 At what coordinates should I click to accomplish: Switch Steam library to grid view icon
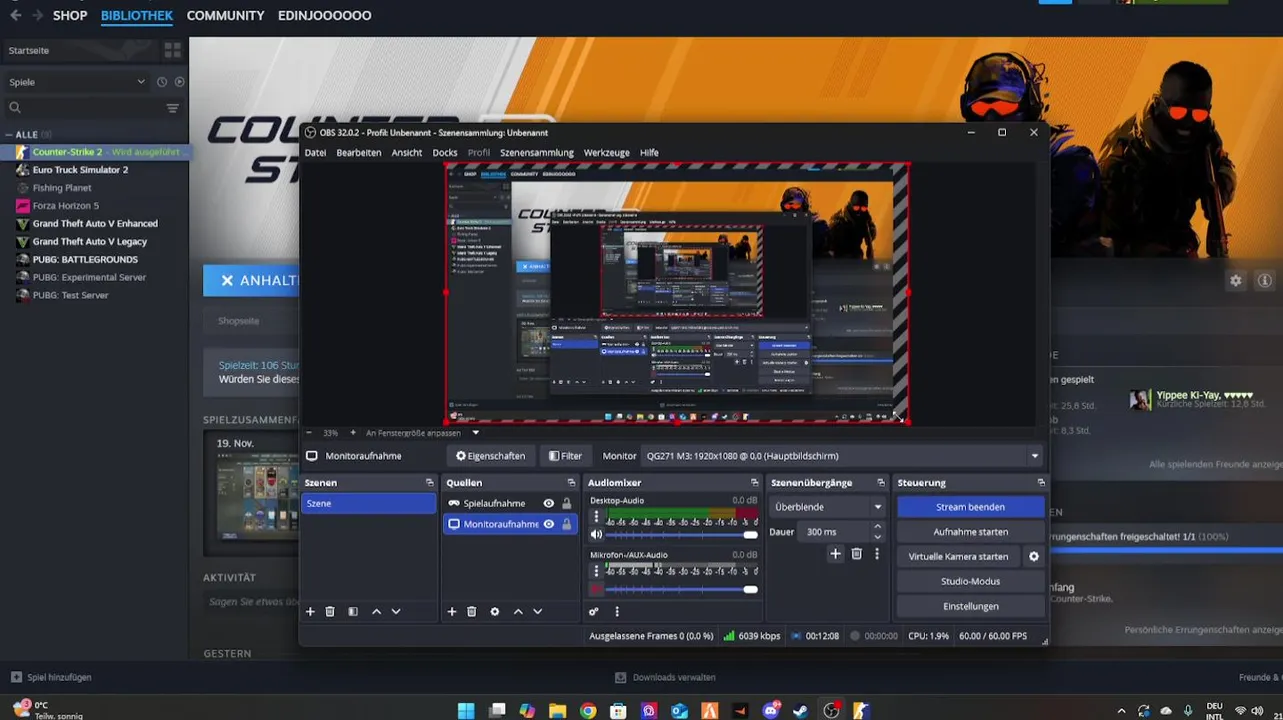[x=172, y=50]
